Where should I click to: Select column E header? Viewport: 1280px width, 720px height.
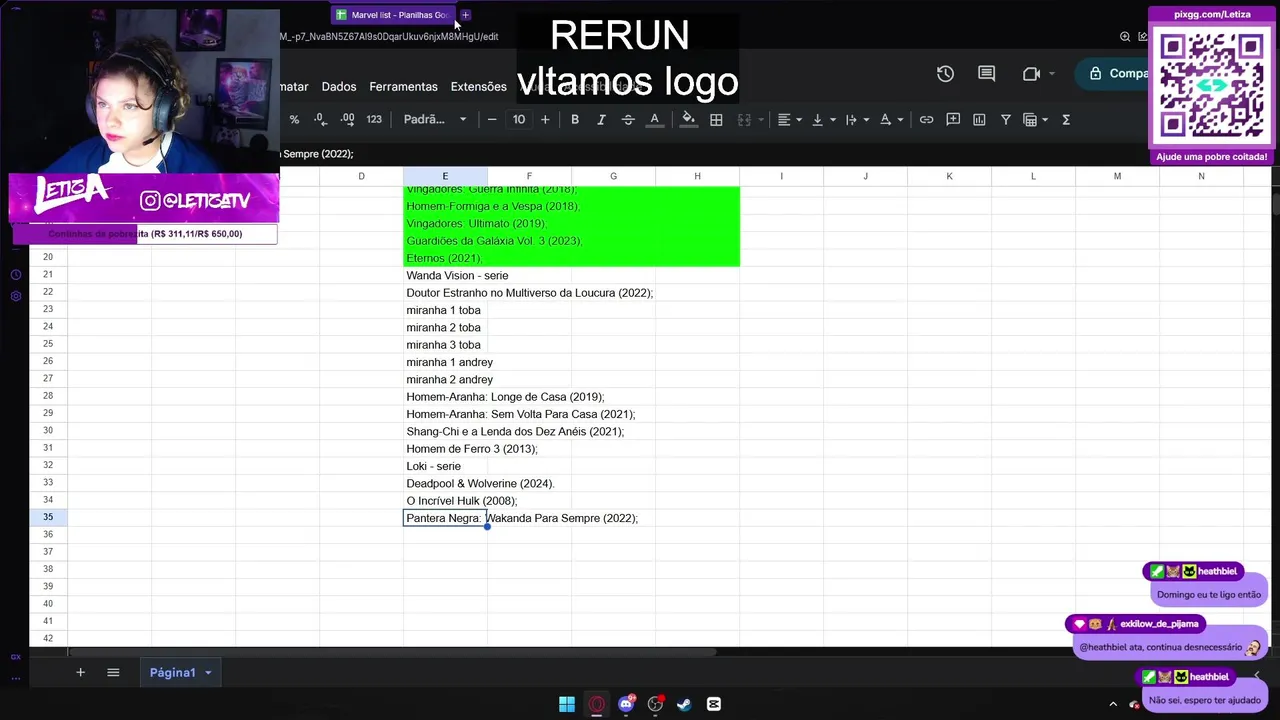(445, 176)
